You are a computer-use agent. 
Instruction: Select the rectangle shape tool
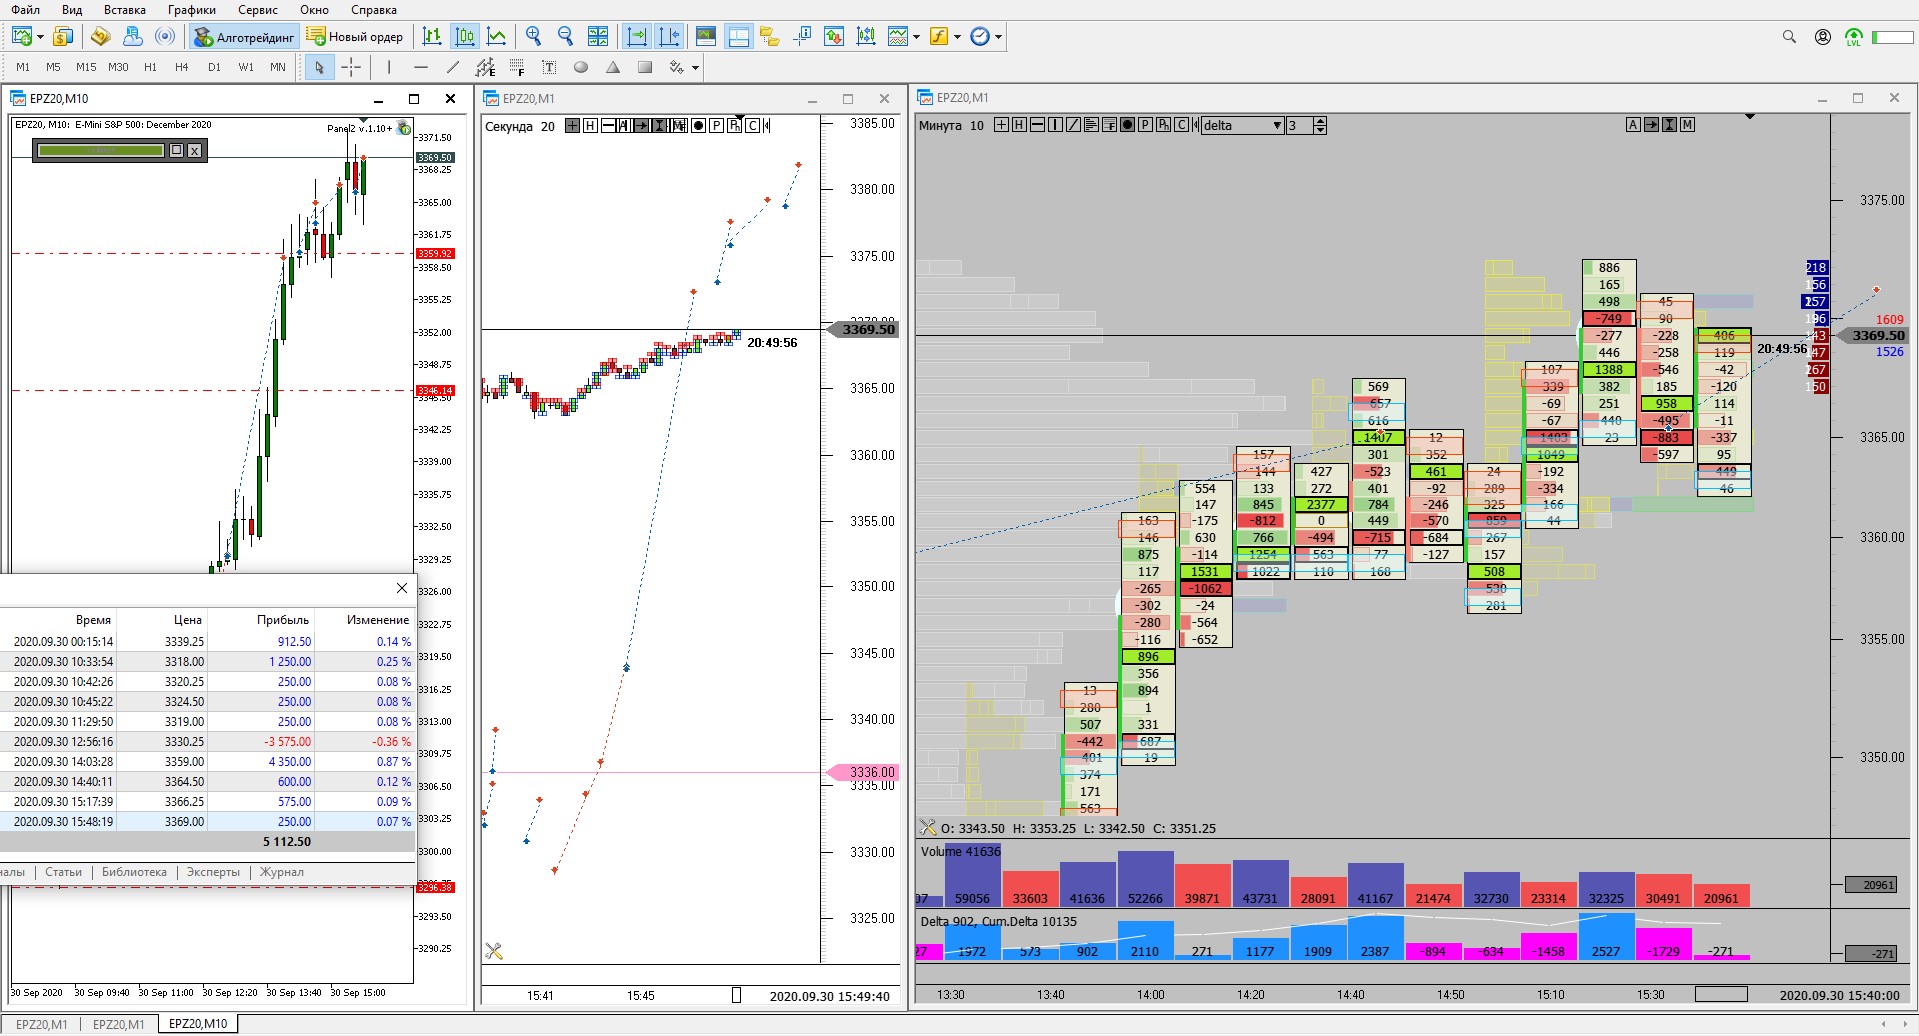click(645, 67)
